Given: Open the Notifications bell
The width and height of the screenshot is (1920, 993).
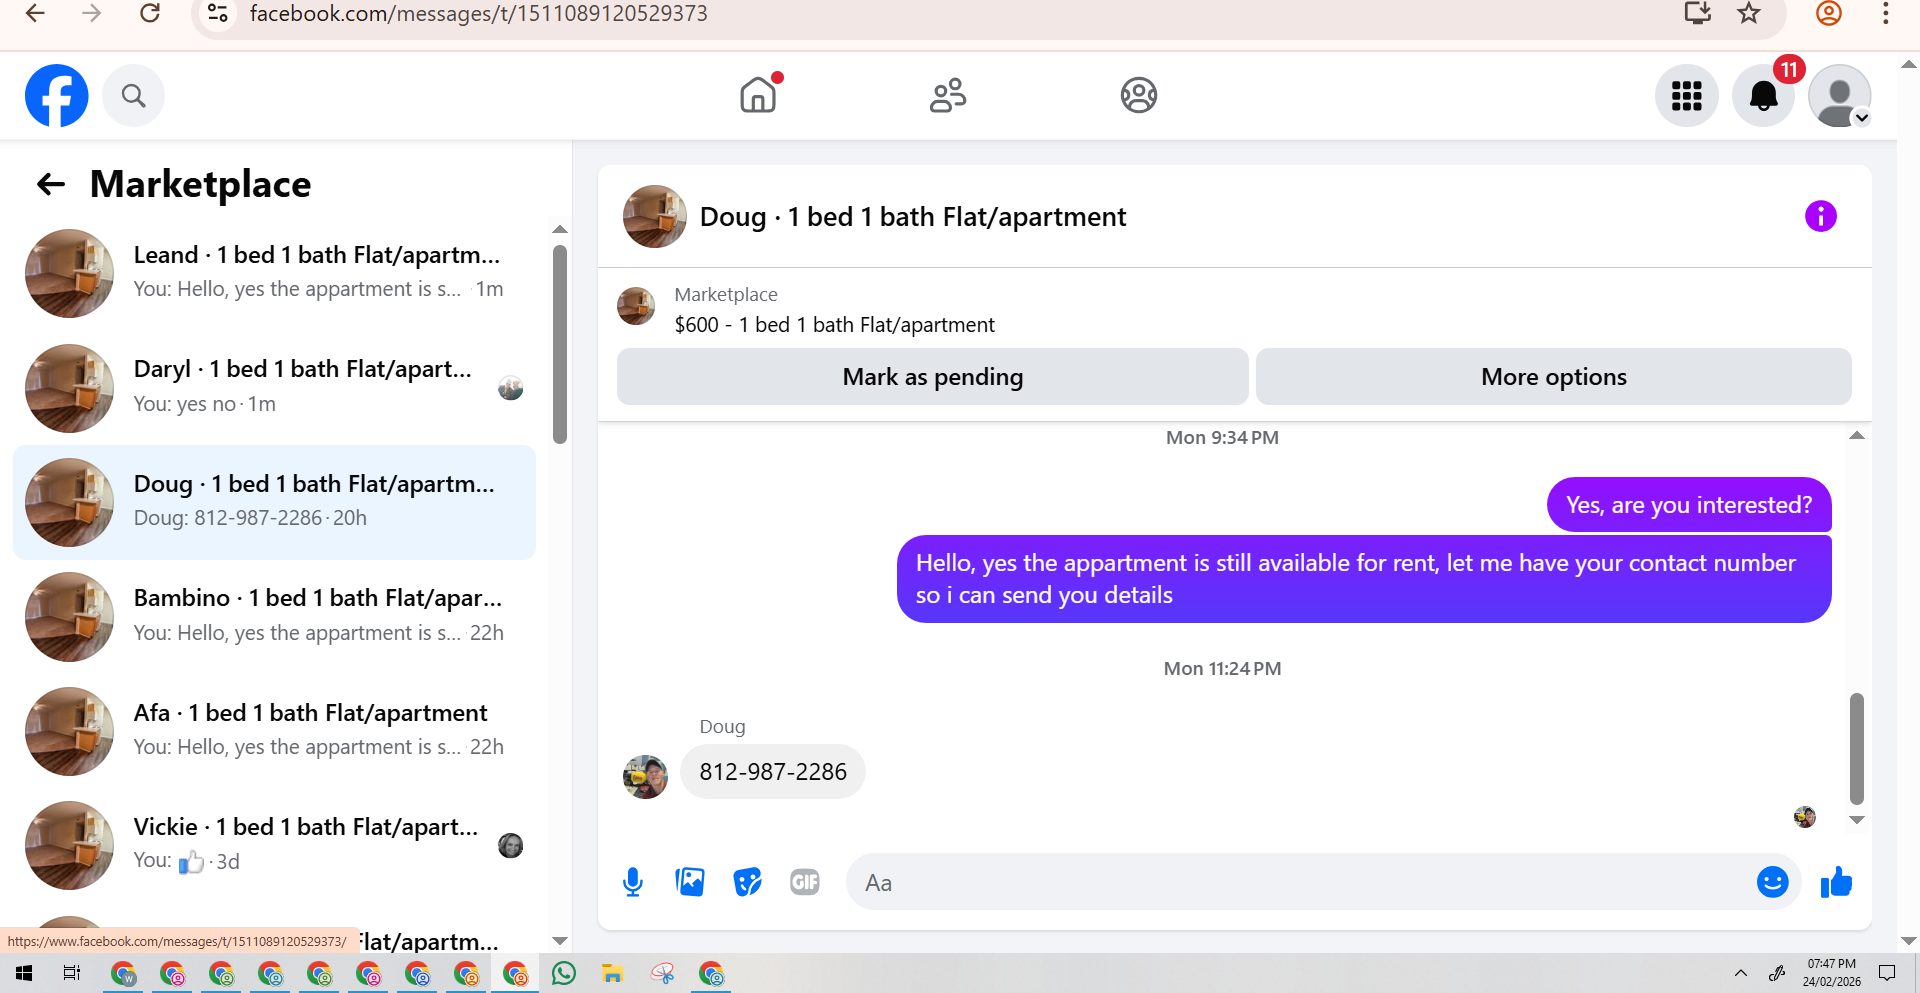Looking at the screenshot, I should point(1763,96).
